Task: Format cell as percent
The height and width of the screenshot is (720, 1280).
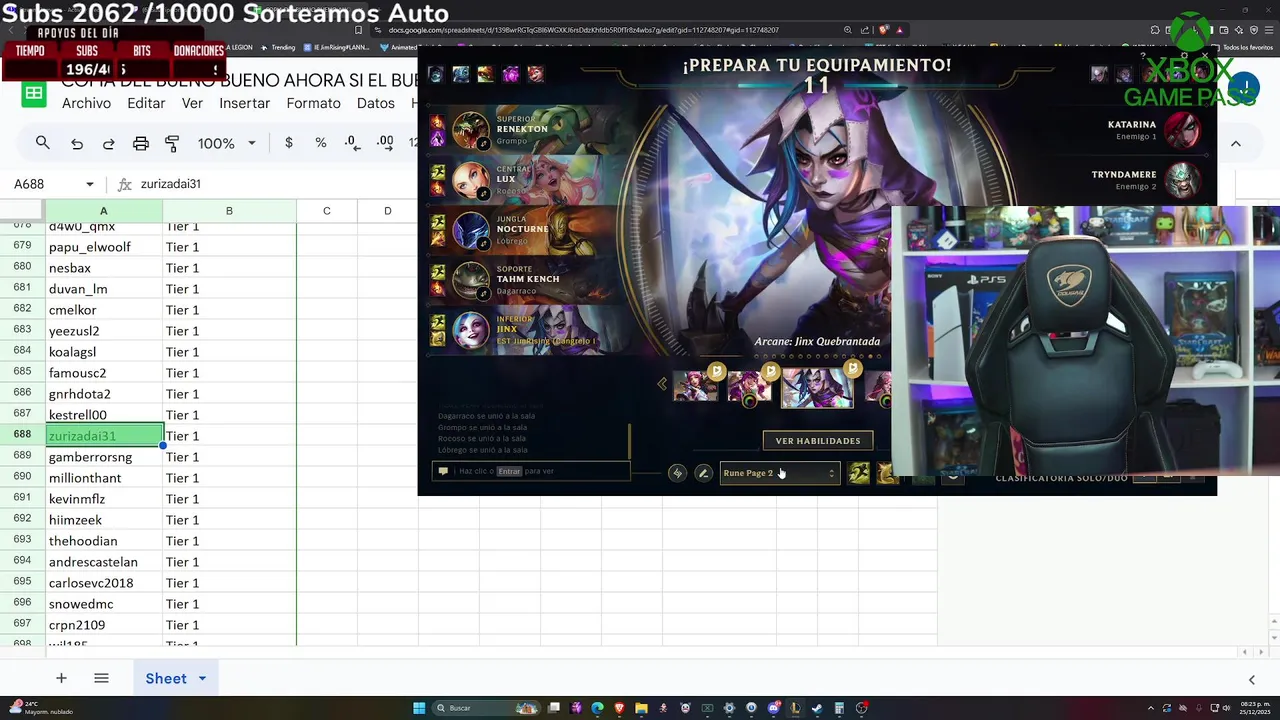Action: [x=321, y=143]
